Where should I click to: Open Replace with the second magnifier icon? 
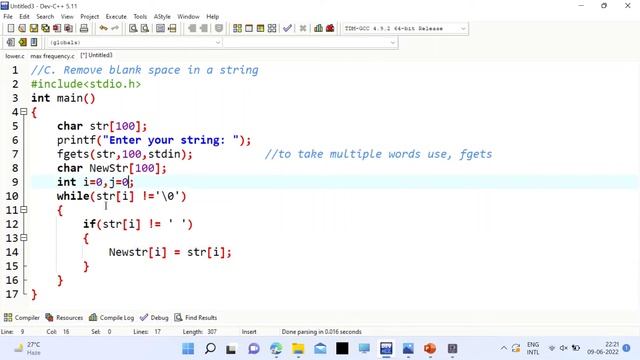[x=145, y=28]
